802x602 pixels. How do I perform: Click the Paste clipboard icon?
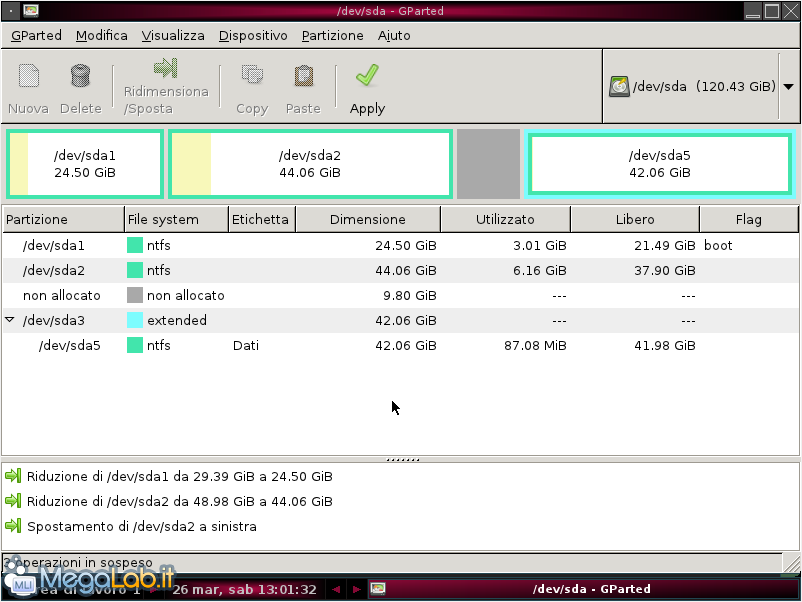[304, 75]
